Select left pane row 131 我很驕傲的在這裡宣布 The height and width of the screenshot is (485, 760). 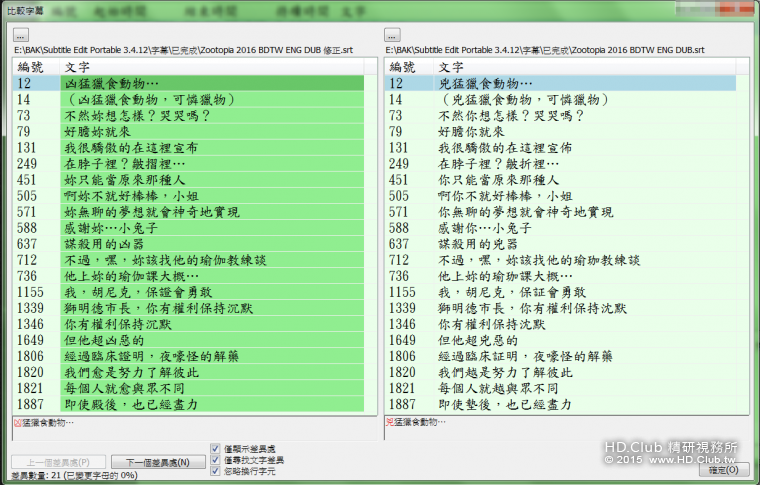coord(189,147)
